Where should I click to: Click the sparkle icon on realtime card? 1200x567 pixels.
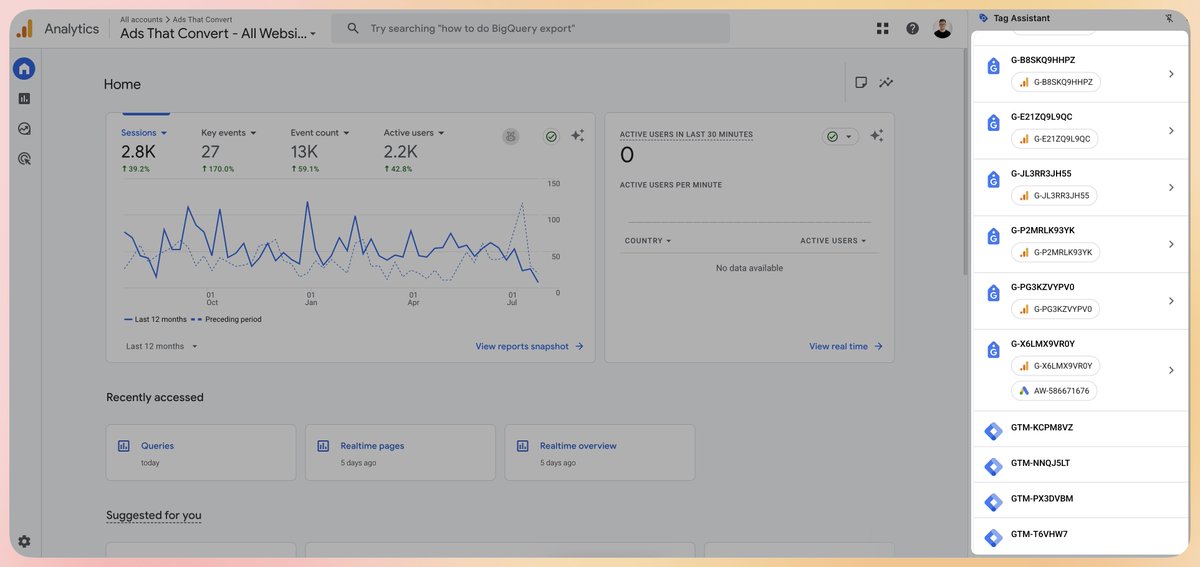click(876, 136)
